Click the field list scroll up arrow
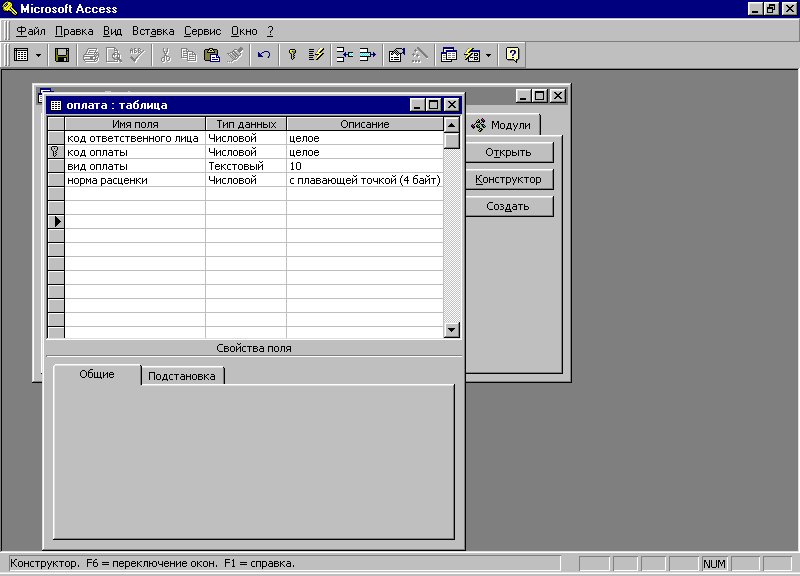Viewport: 800px width, 576px height. point(452,124)
